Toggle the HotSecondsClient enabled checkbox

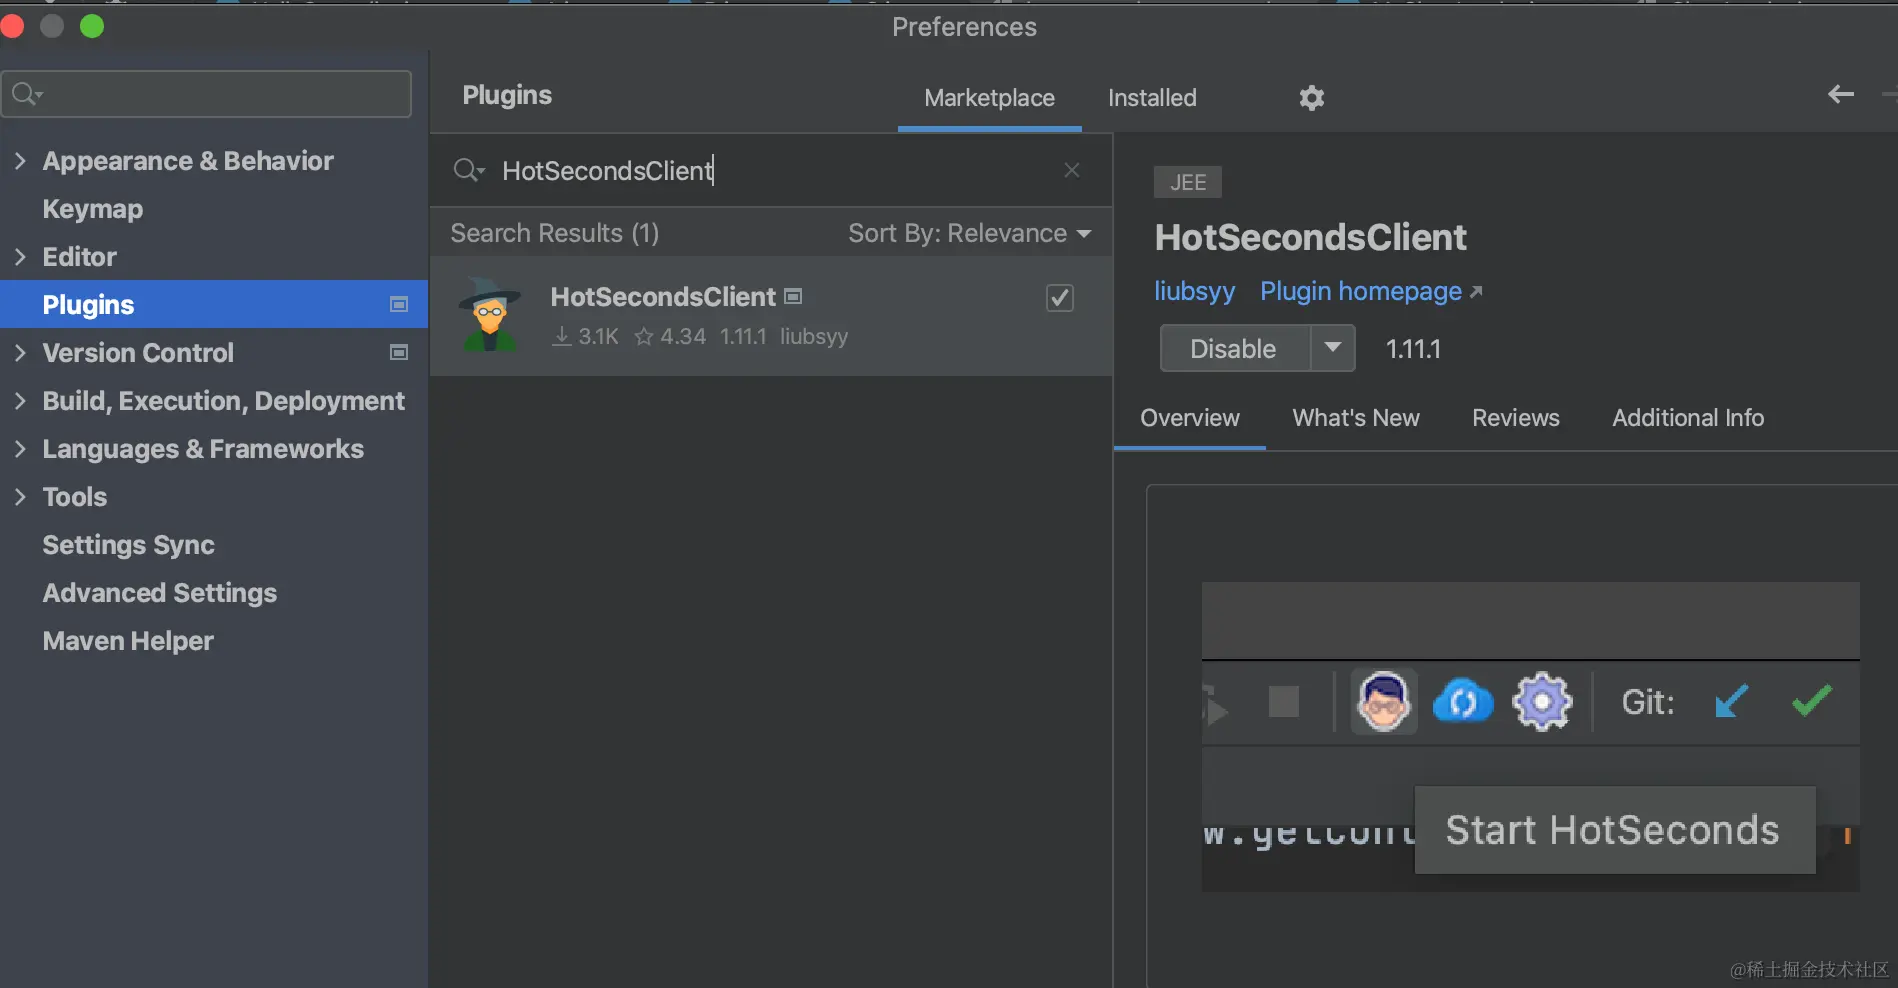click(1059, 298)
